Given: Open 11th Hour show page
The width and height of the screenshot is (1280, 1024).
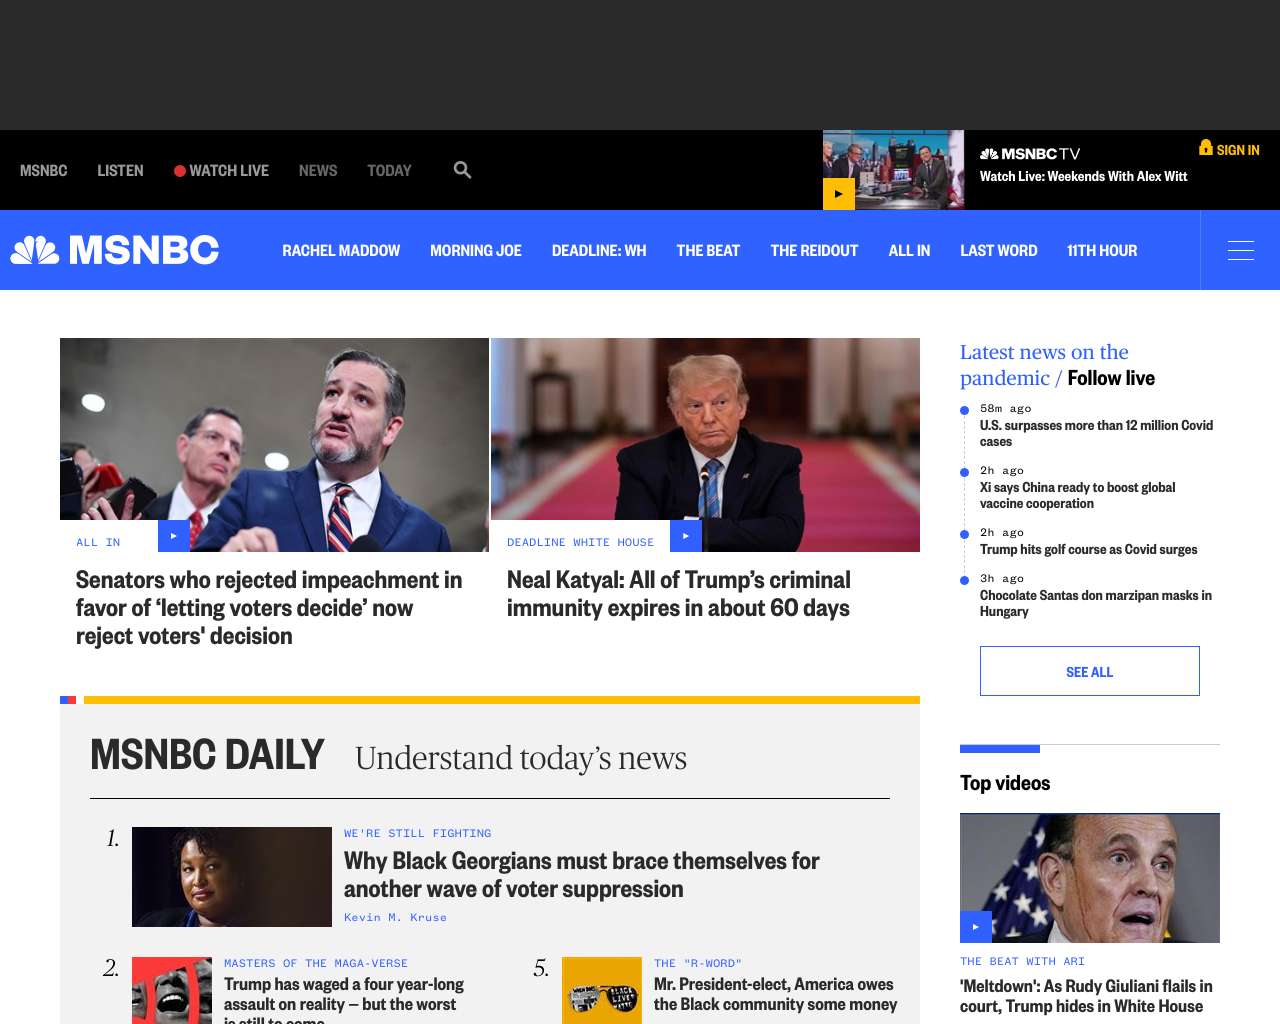Looking at the screenshot, I should (1102, 251).
